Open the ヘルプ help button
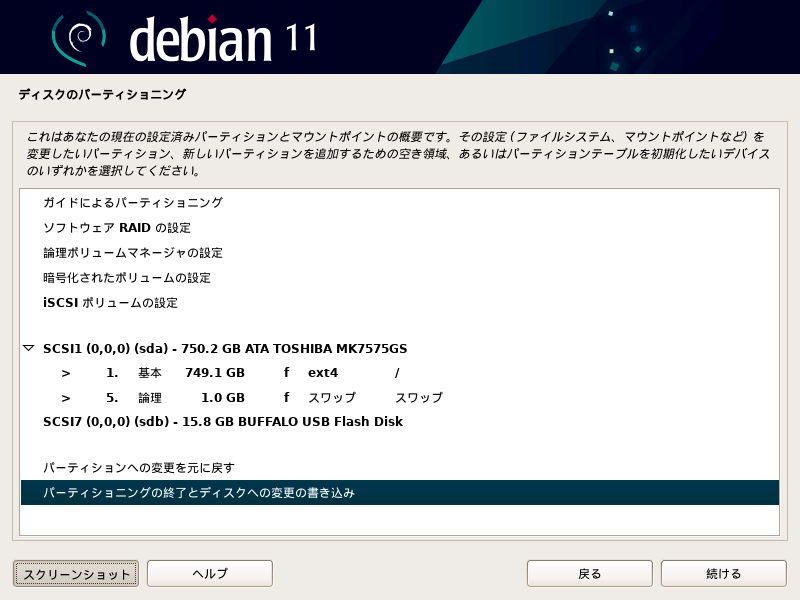Screen dimensions: 800x600 pos(210,573)
